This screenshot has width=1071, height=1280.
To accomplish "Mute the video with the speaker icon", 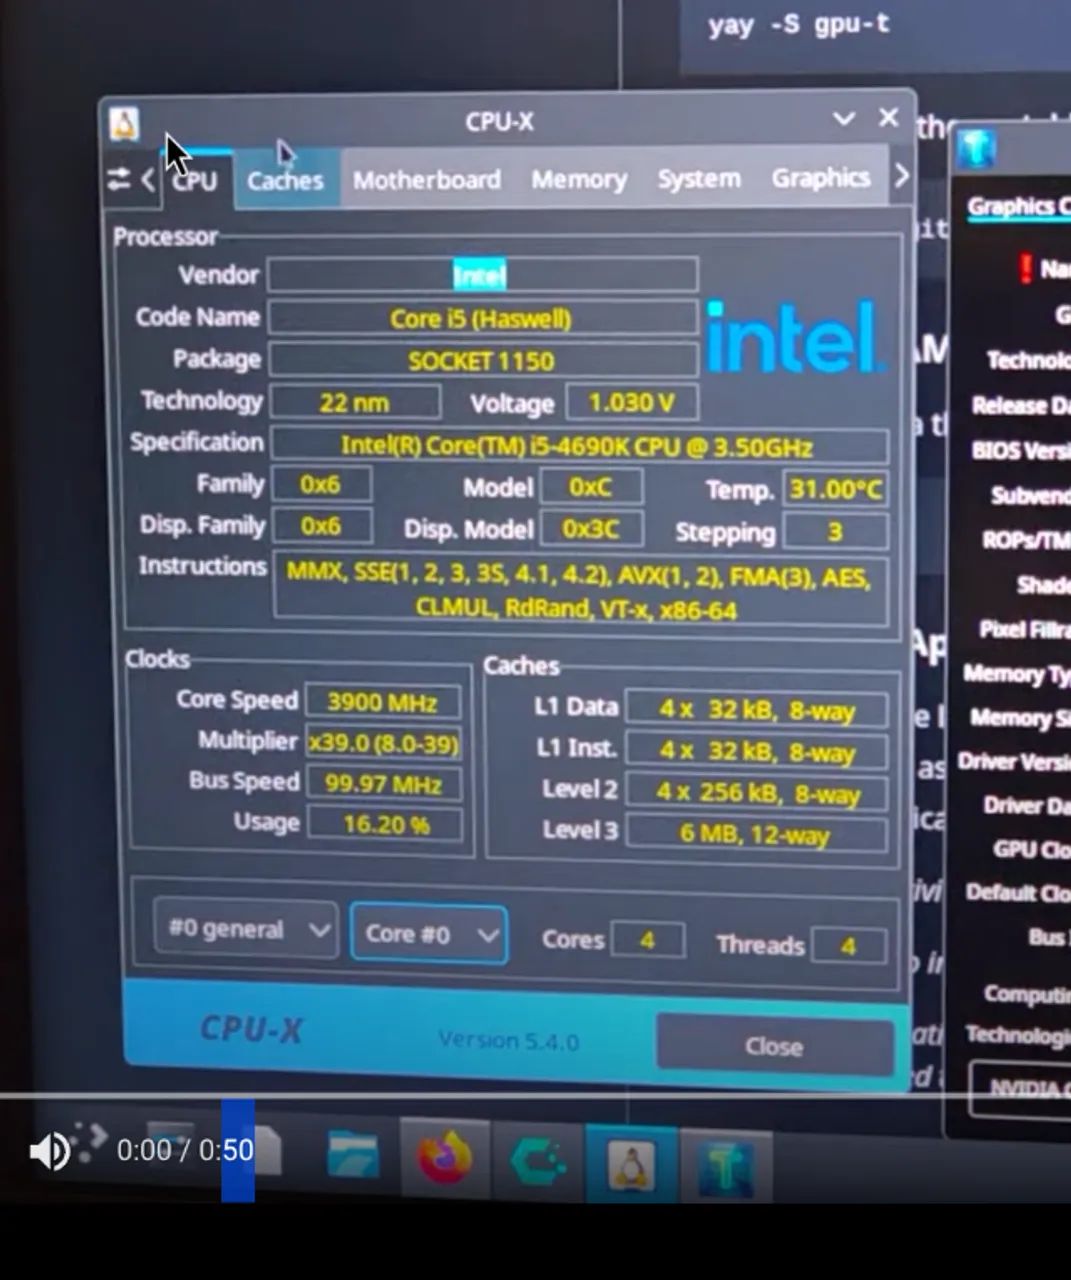I will (49, 1151).
